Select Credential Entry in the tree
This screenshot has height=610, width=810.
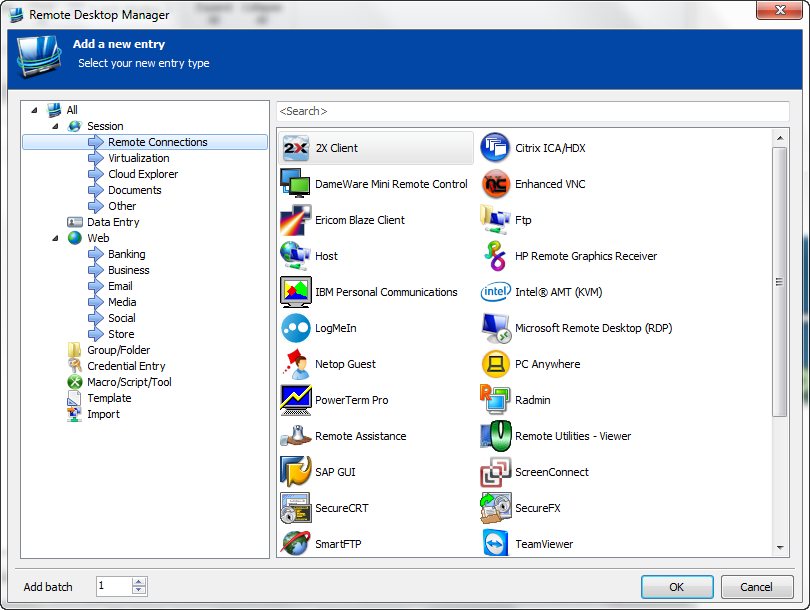(x=126, y=366)
